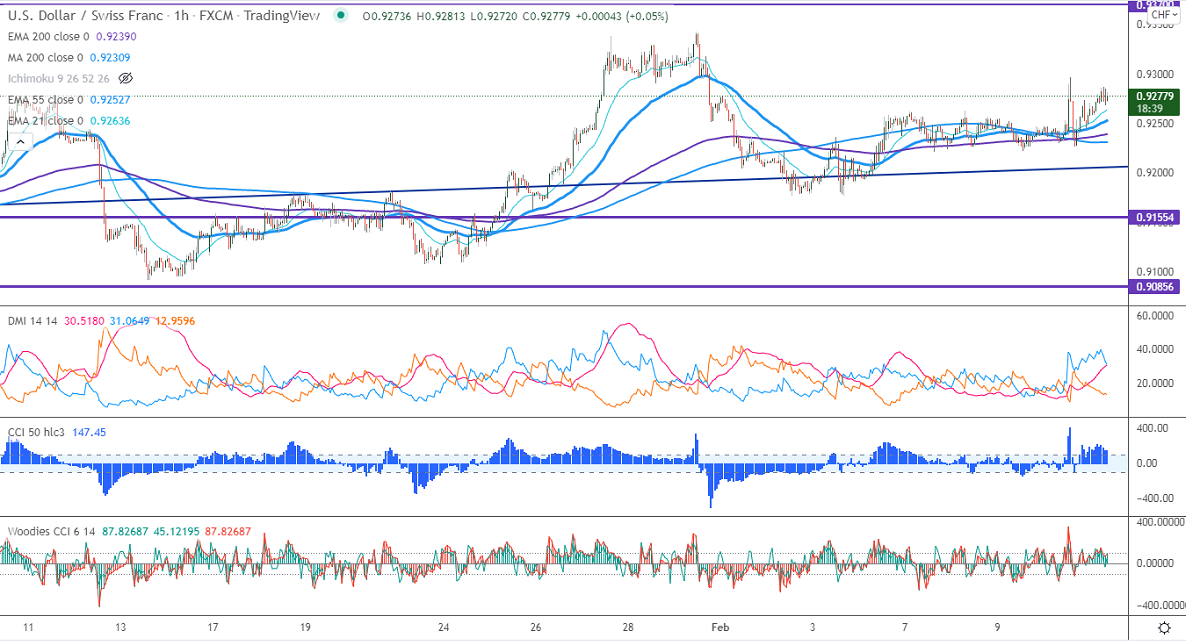Click the EMA 55 value 0.92527
Screen dimensions: 1186x642
(110, 100)
